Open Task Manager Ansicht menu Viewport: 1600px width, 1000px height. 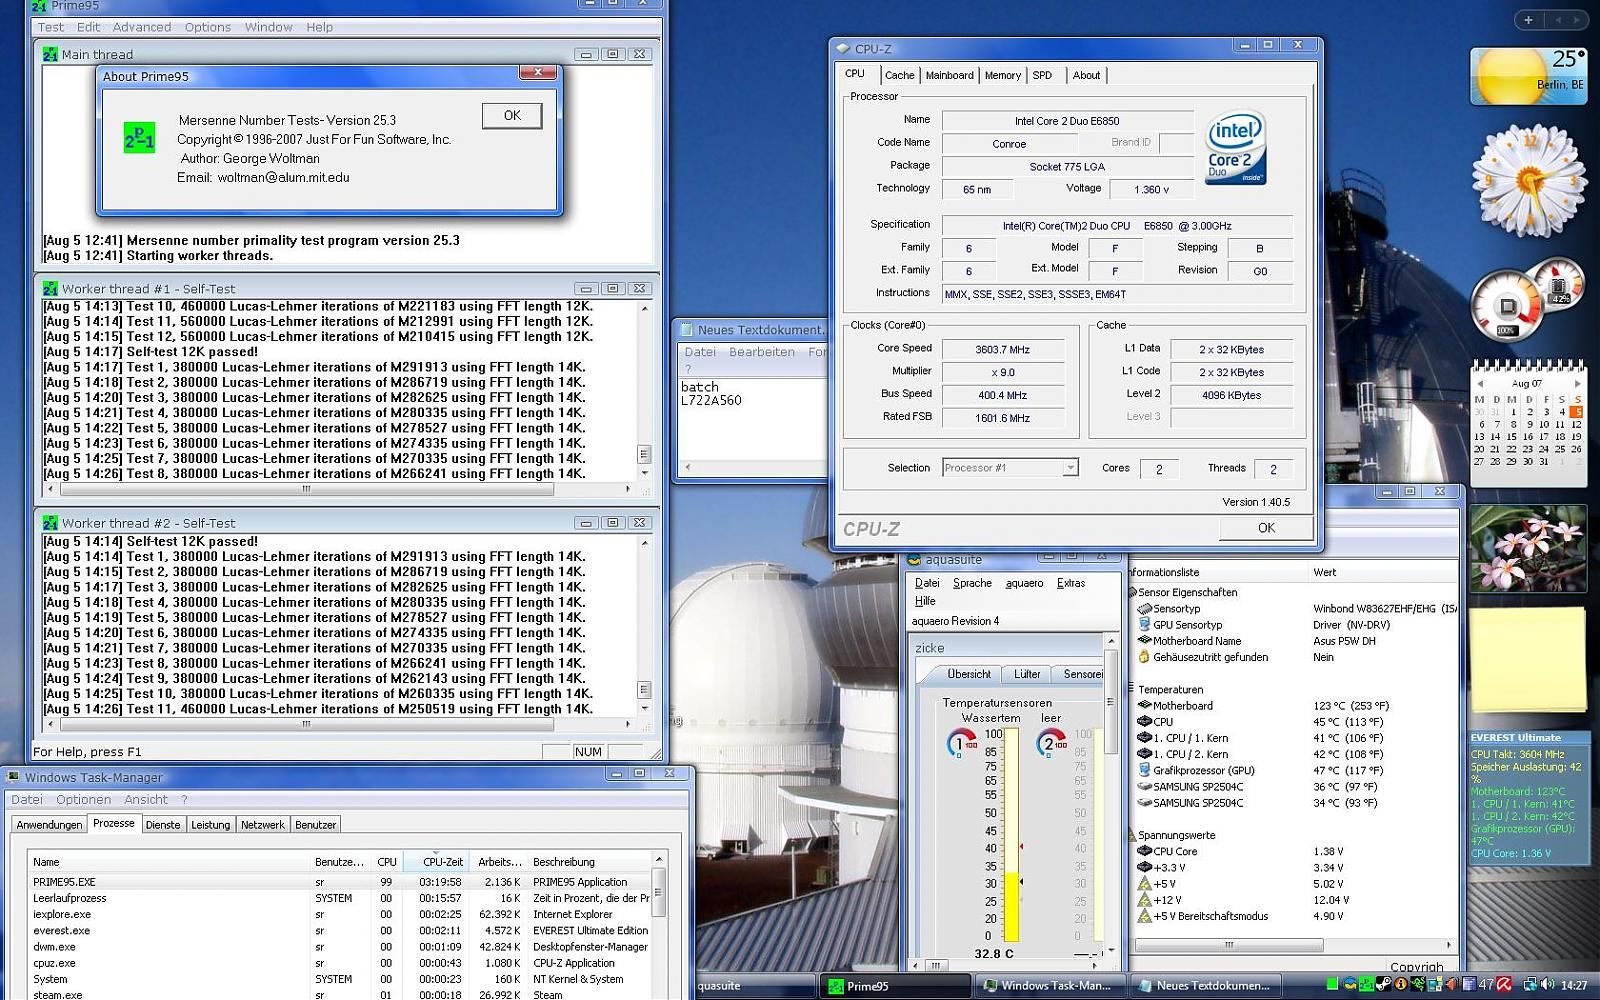click(x=146, y=799)
